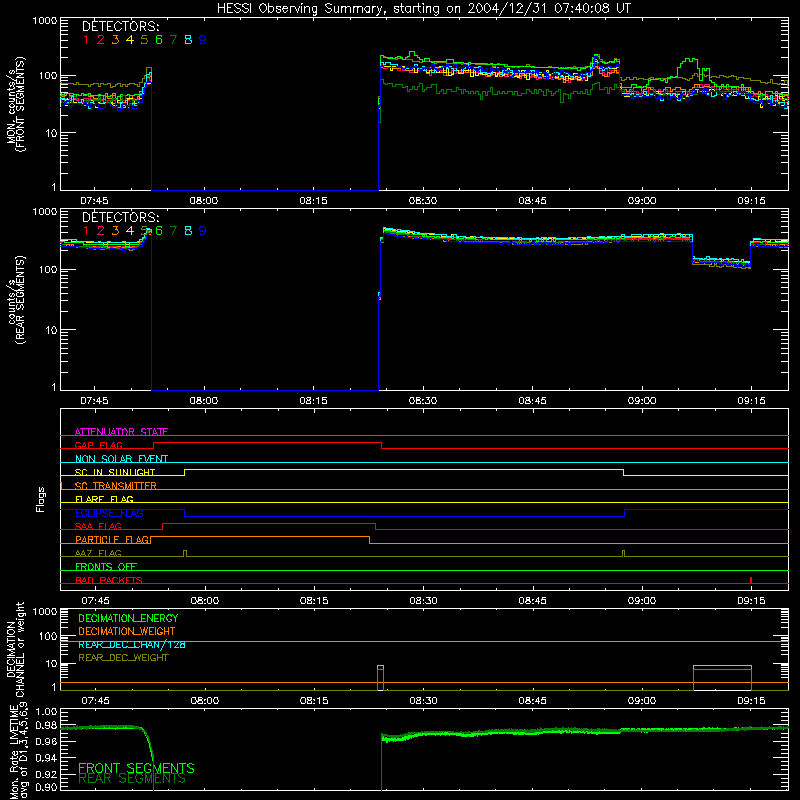800x800 pixels.
Task: Click the 08:00 tick label under the Flags plot
Action: point(205,601)
